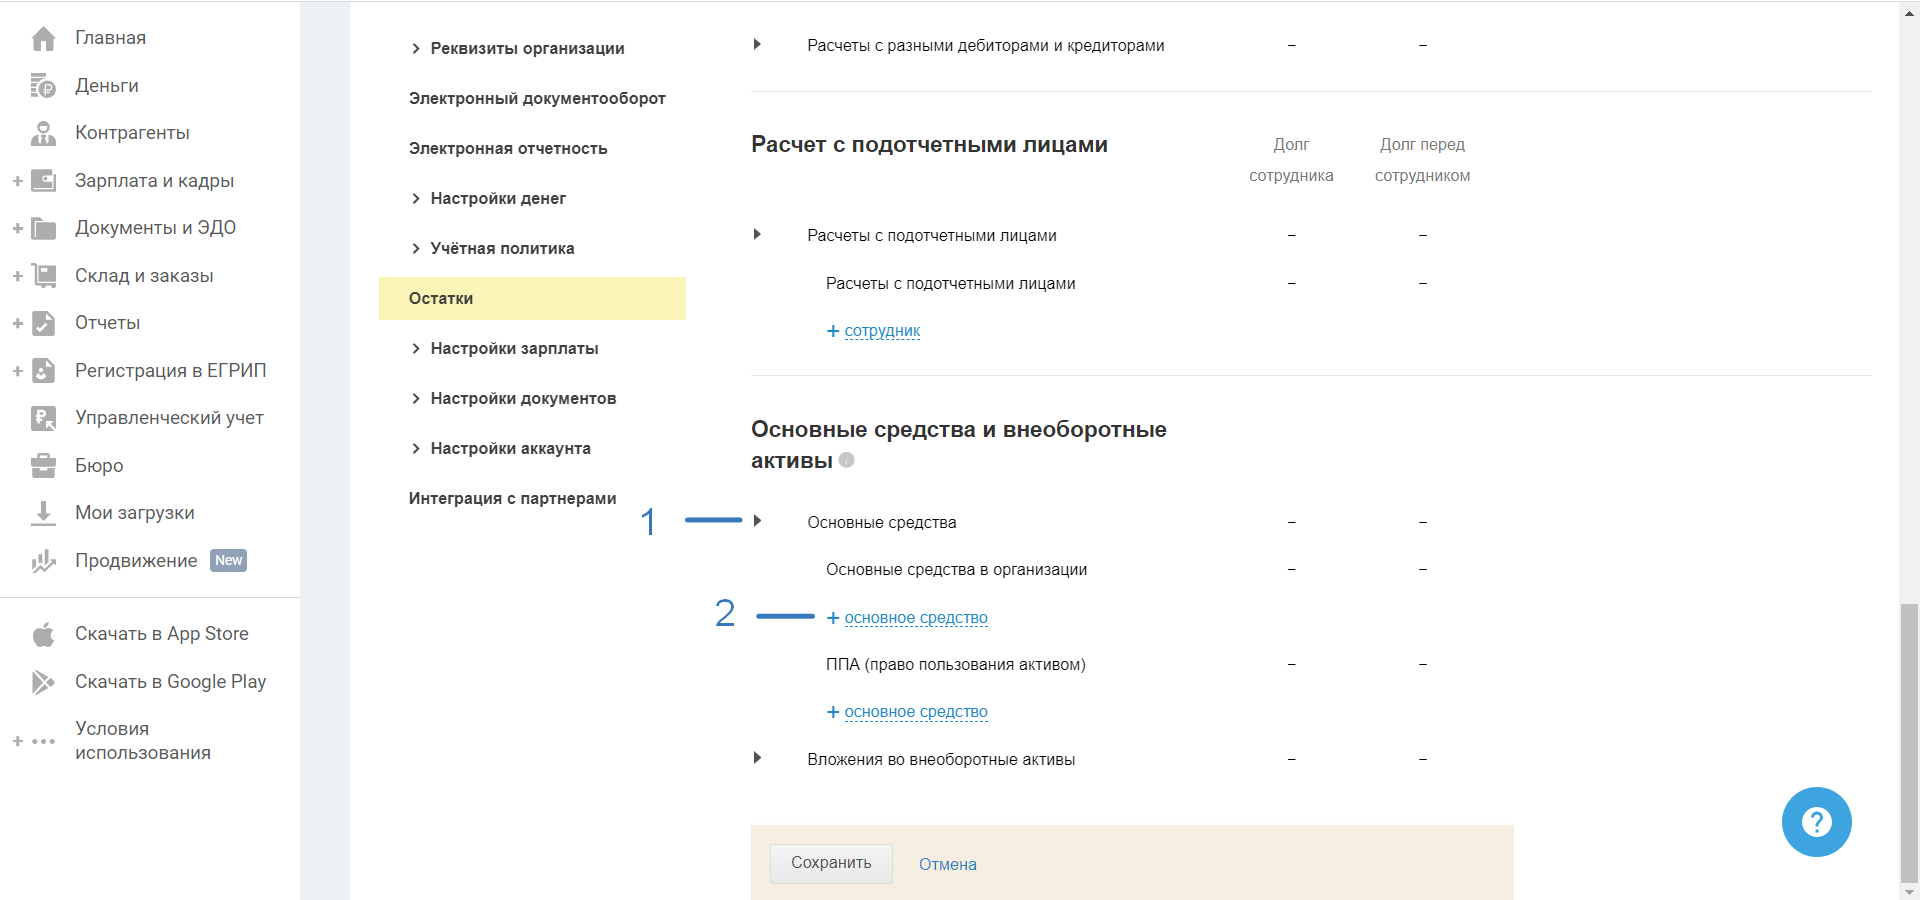The width and height of the screenshot is (1920, 900).
Task: Click the Управленческий учет icon
Action: tap(43, 418)
